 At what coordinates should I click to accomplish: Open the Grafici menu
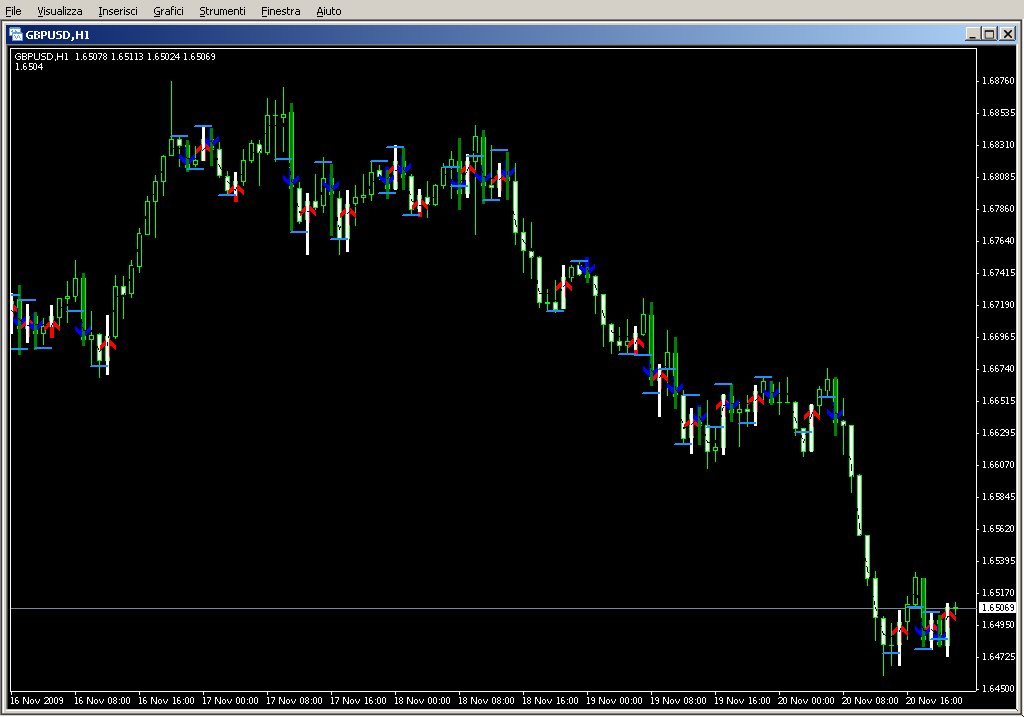(x=168, y=11)
